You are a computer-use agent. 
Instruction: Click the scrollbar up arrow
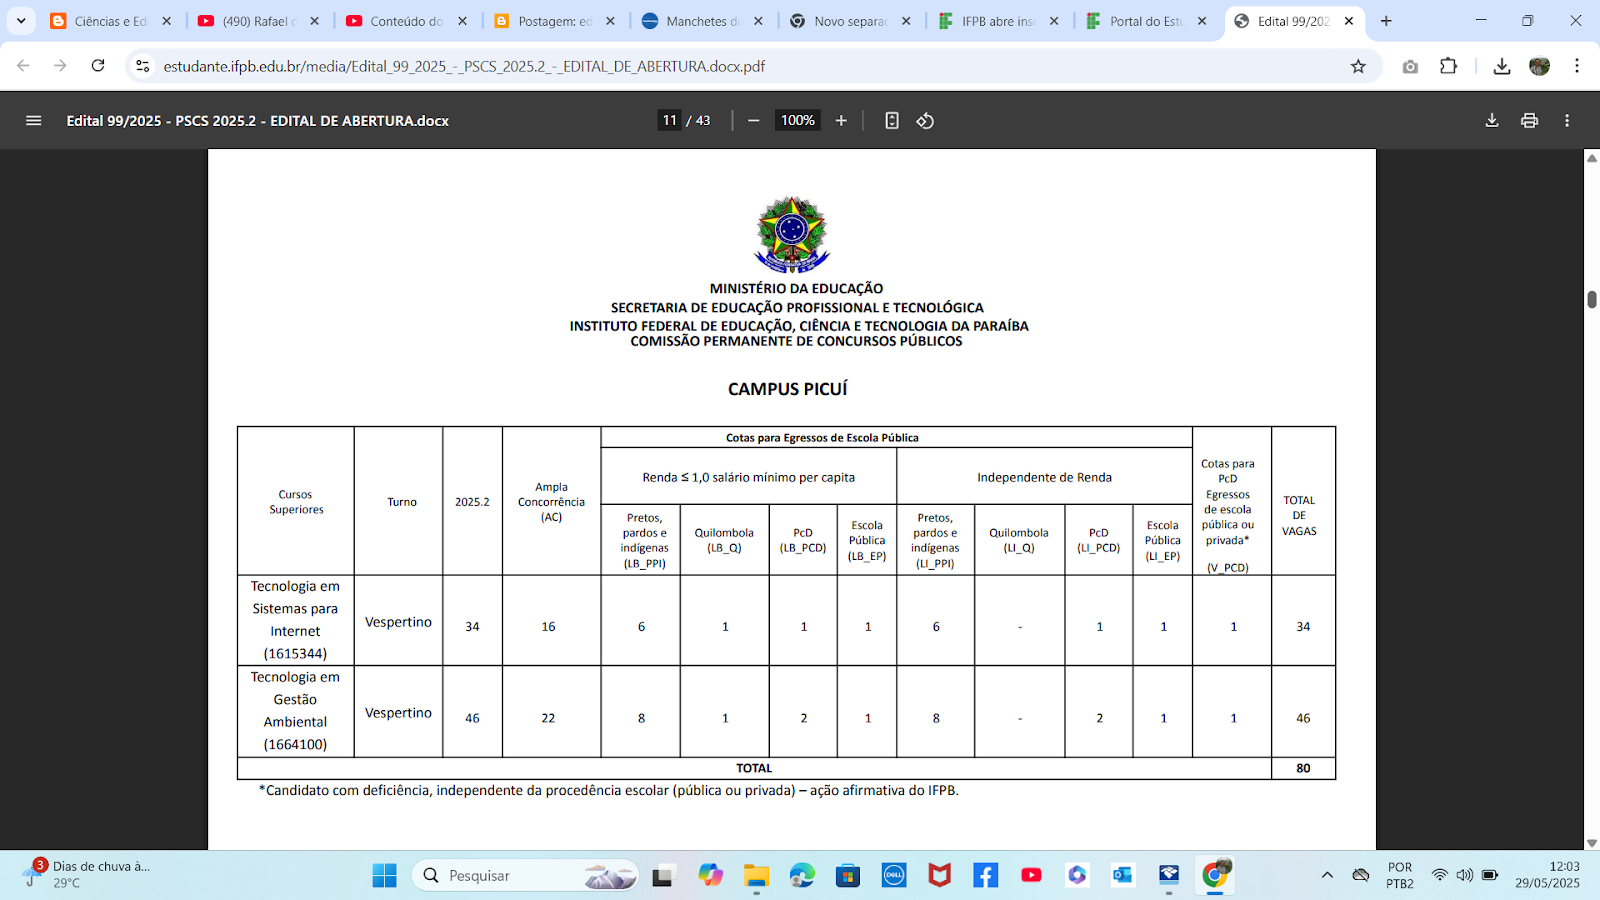coord(1591,158)
